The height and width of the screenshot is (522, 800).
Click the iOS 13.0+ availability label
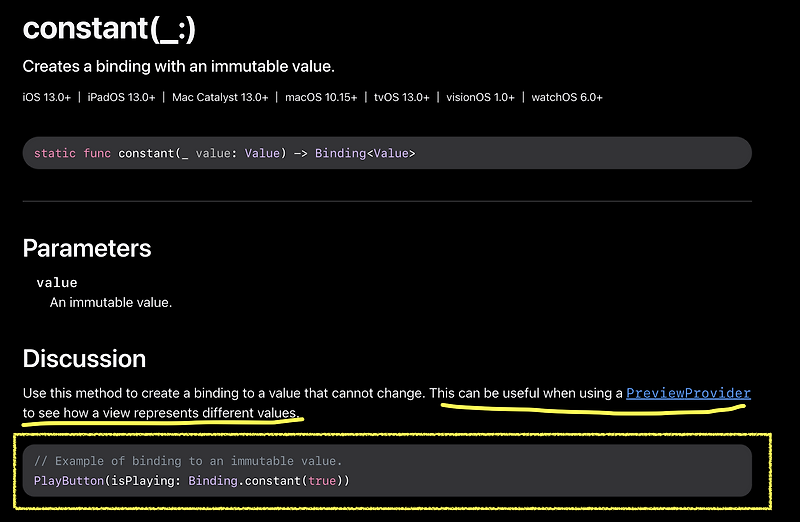(x=46, y=97)
